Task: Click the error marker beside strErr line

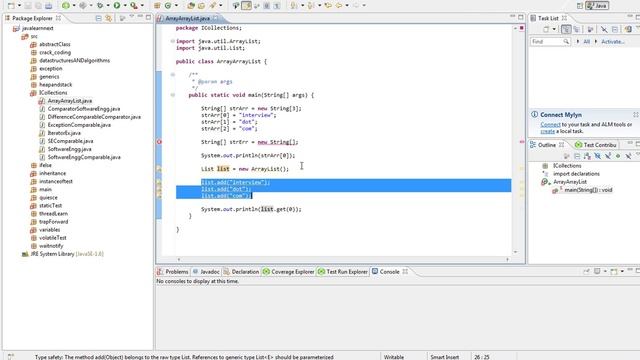Action: (x=159, y=142)
